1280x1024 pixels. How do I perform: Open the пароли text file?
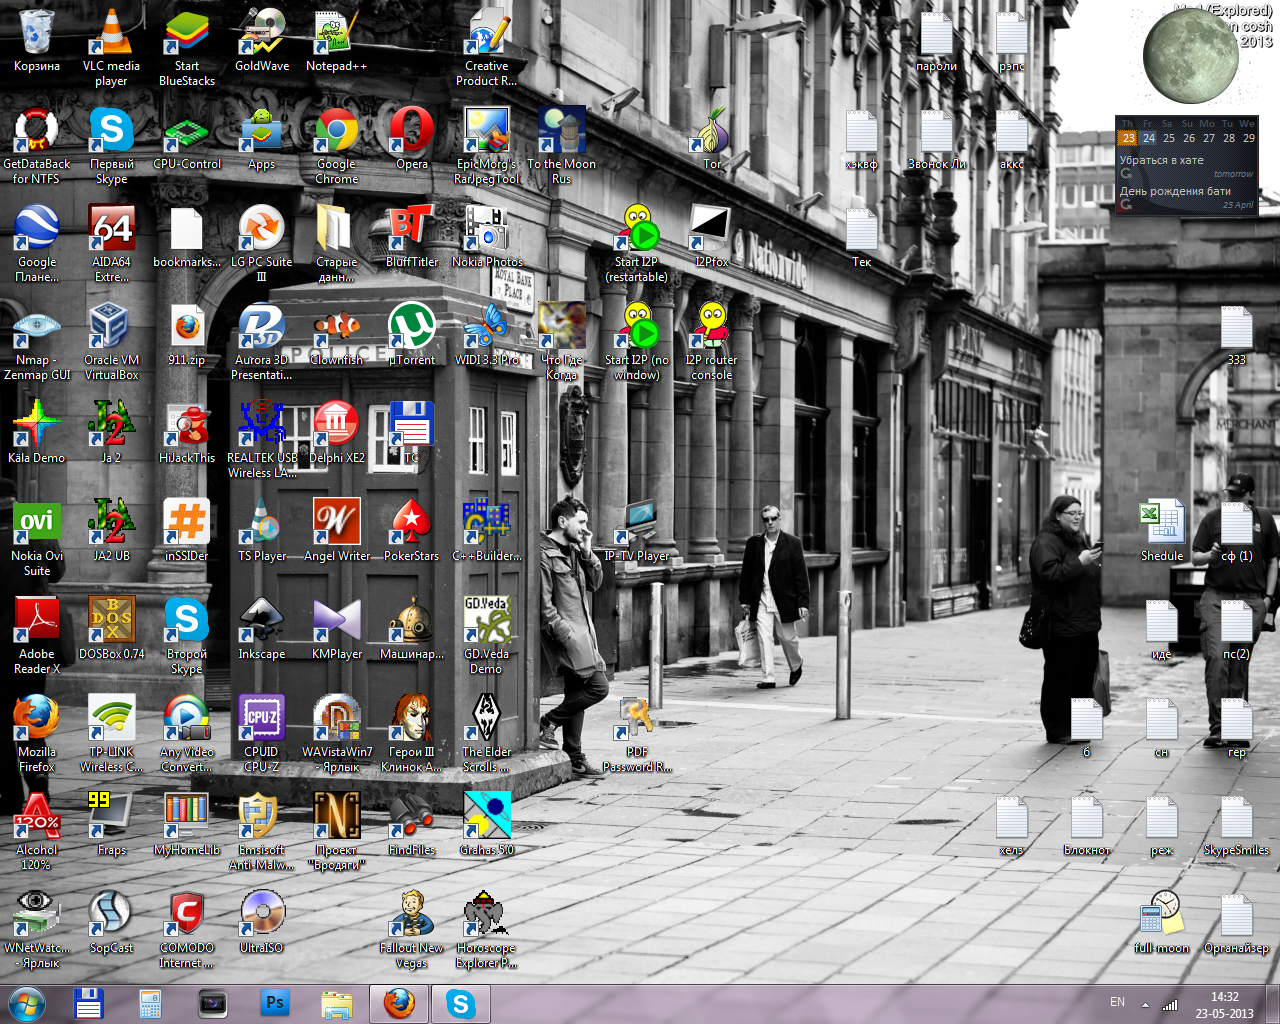(x=937, y=42)
